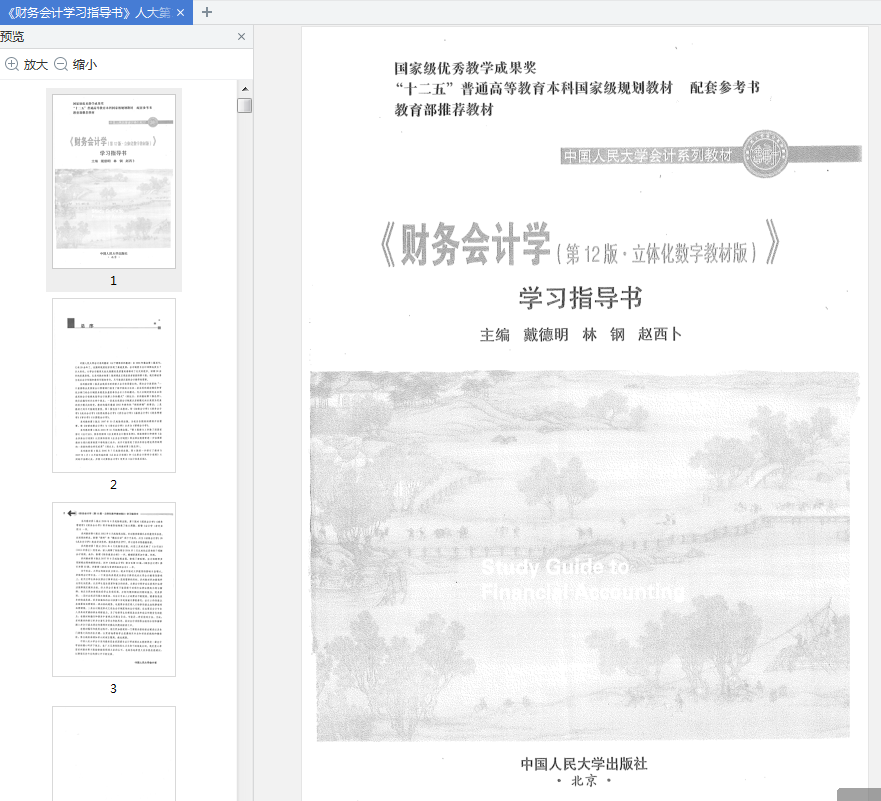The height and width of the screenshot is (801, 881).
Task: Click the 中国人民大学会计系列教材 banner text
Action: [648, 155]
